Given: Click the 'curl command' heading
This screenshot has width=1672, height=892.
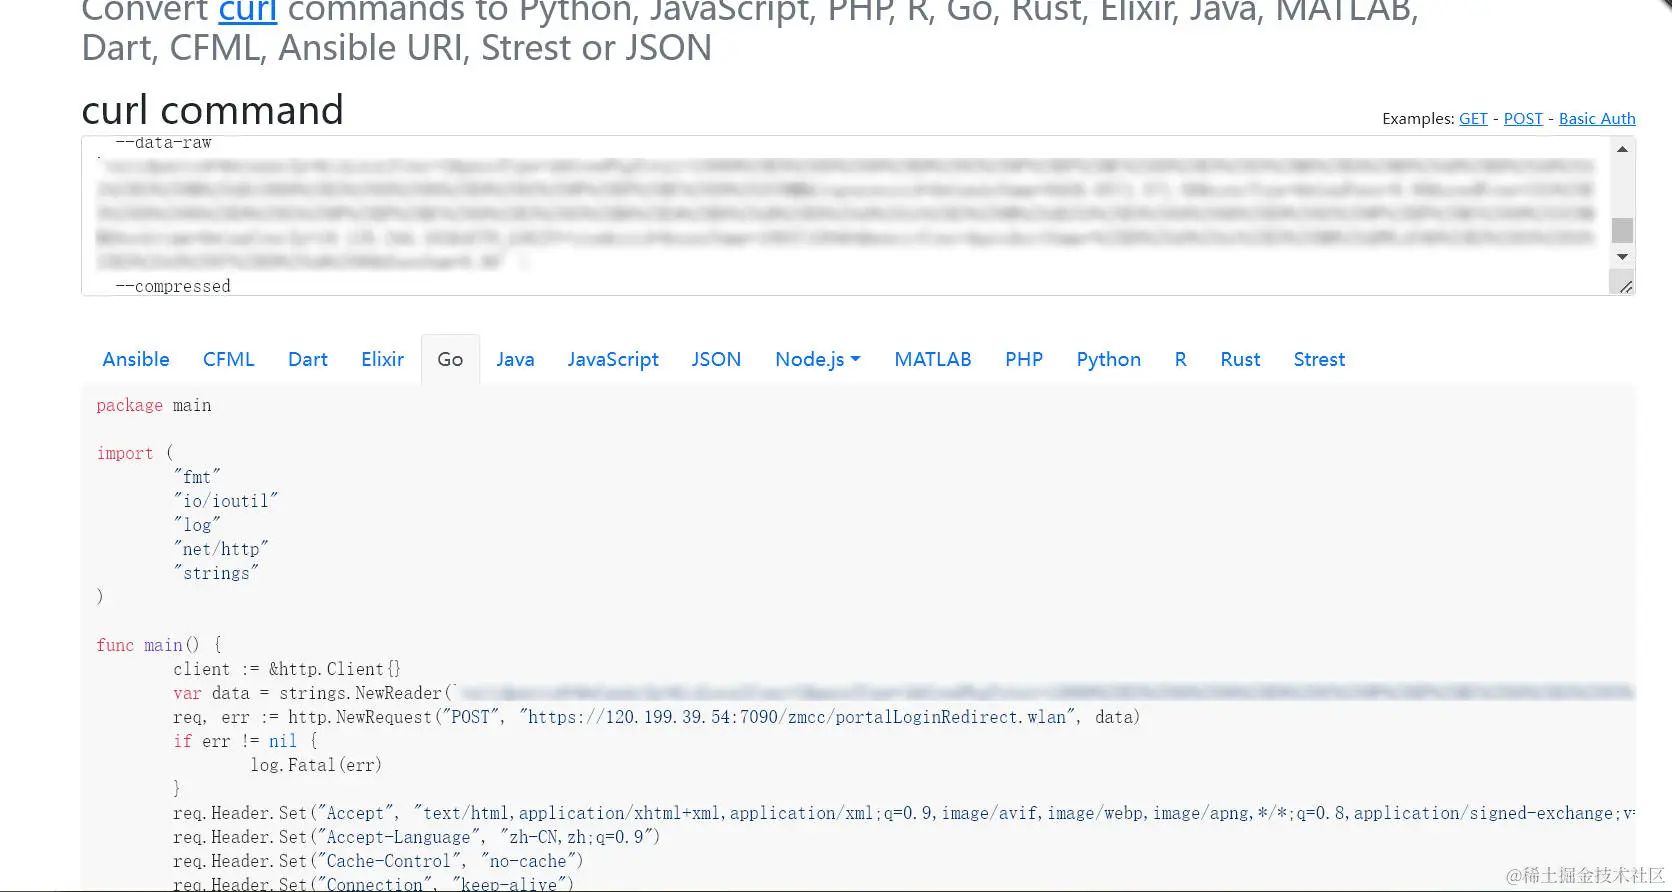Looking at the screenshot, I should [212, 110].
